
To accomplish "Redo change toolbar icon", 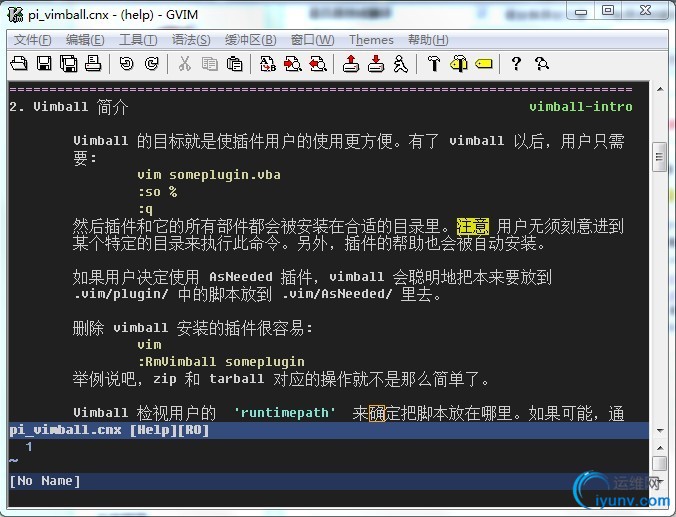I will pos(152,64).
